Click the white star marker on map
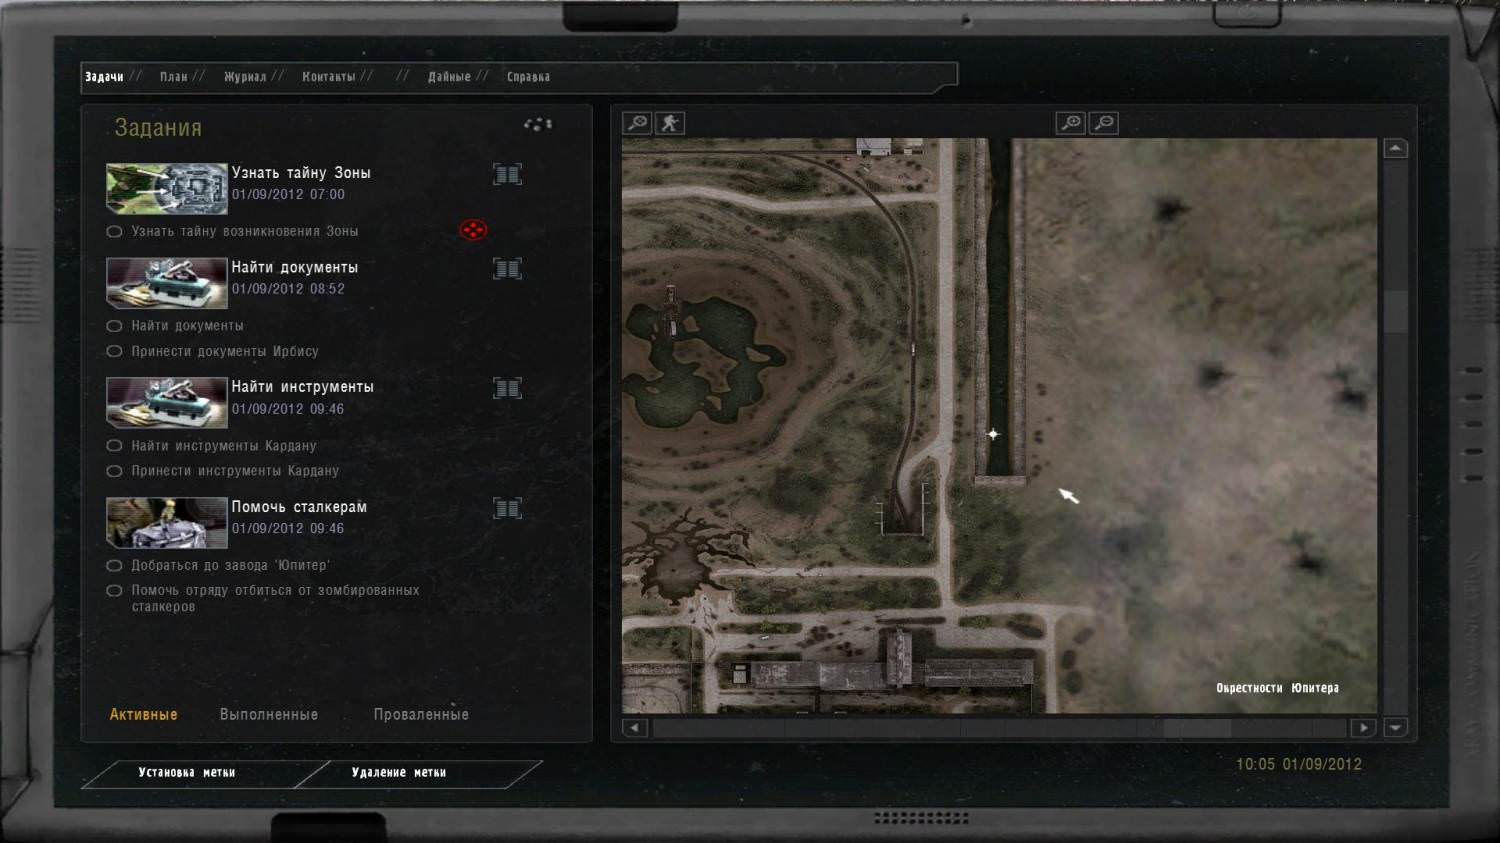This screenshot has height=843, width=1500. click(993, 434)
